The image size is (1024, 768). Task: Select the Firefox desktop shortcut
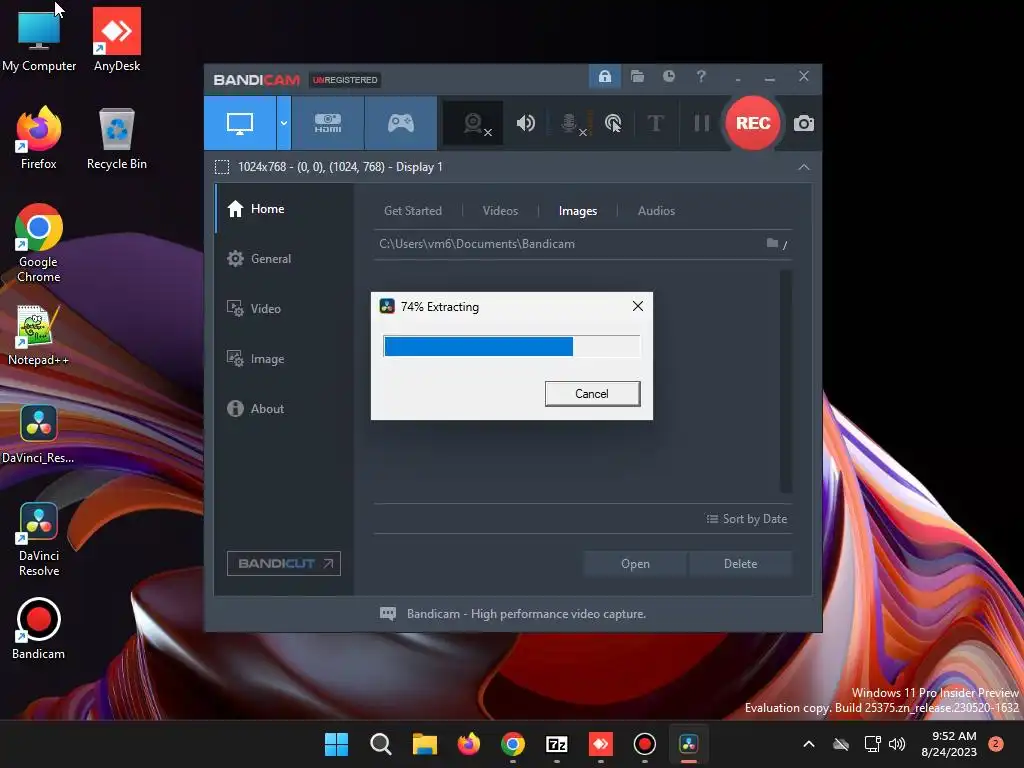click(x=39, y=138)
